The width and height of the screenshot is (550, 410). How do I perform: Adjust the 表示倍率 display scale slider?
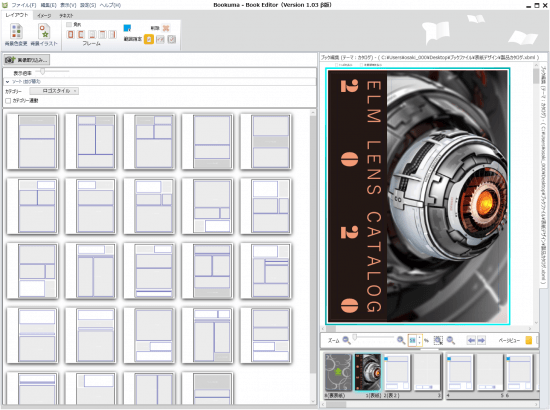coord(42,72)
